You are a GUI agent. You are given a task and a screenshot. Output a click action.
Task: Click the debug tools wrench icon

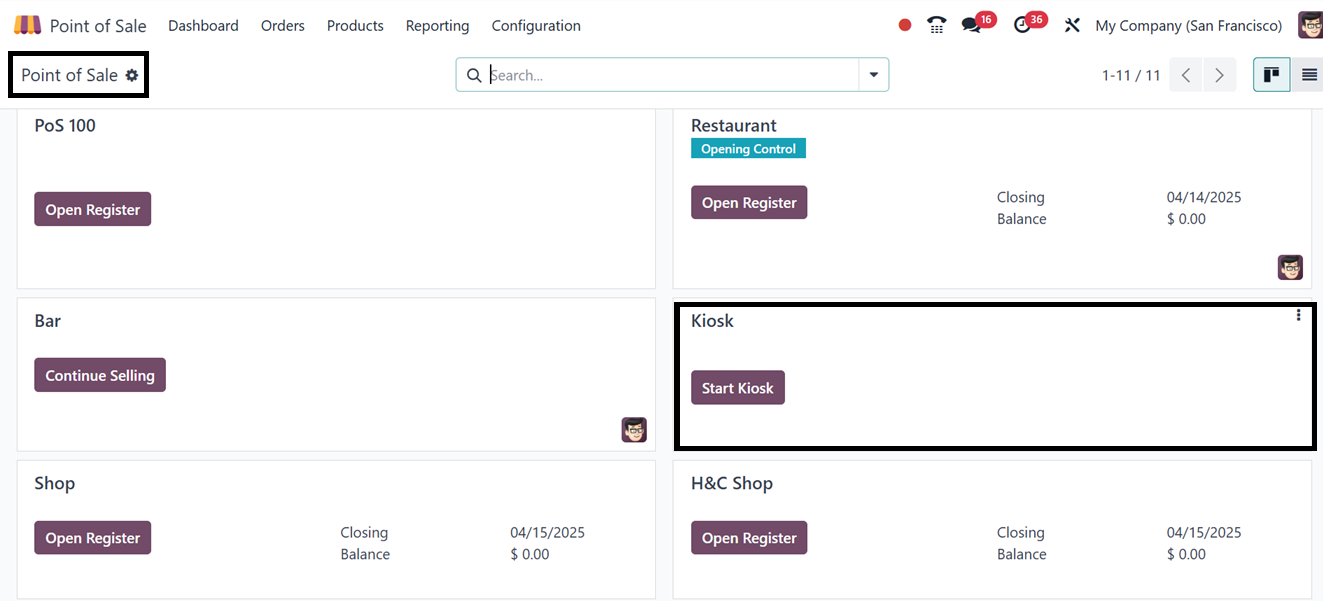pyautogui.click(x=1072, y=25)
